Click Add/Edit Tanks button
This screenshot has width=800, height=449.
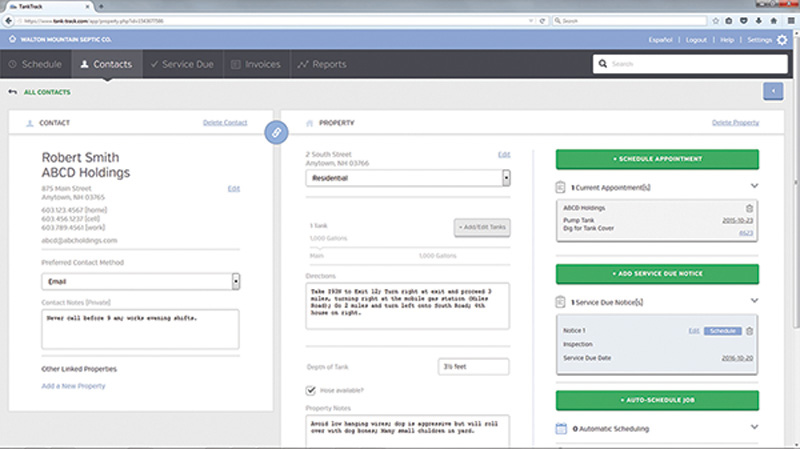click(x=482, y=227)
